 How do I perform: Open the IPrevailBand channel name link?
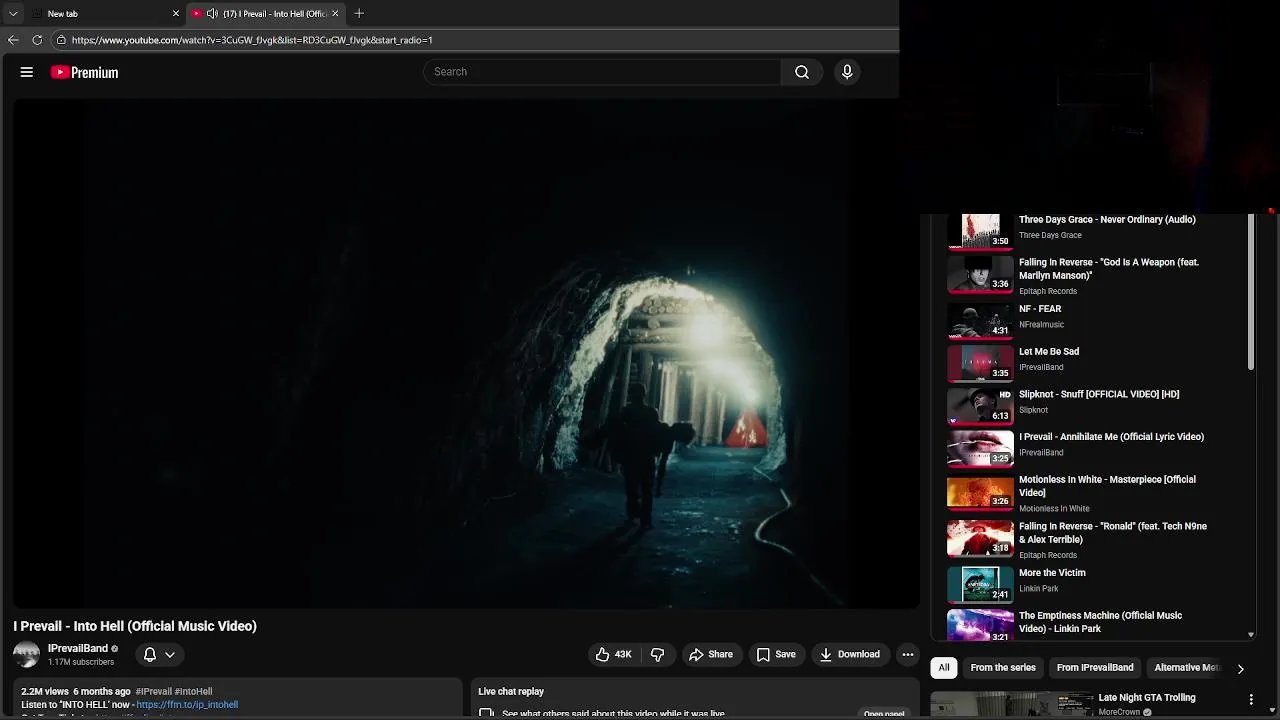77,648
